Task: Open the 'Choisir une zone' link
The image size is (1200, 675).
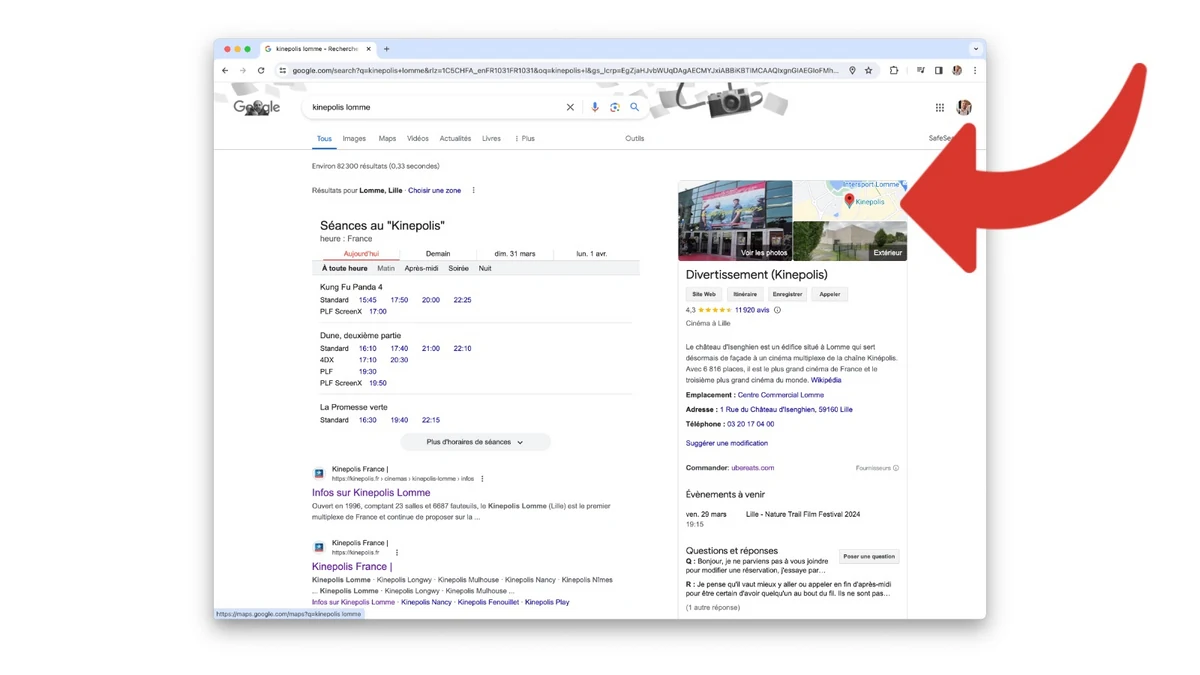Action: (x=434, y=190)
